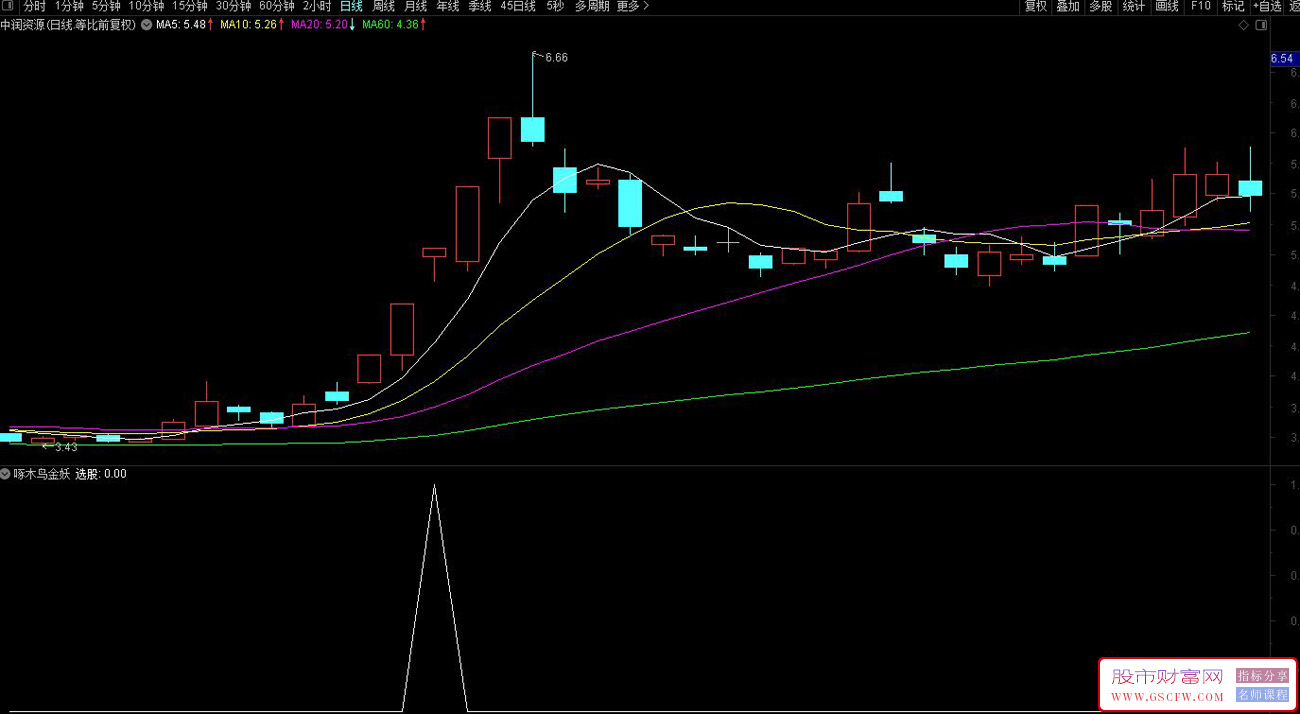Select the 周线 weekly period tab

tap(384, 6)
